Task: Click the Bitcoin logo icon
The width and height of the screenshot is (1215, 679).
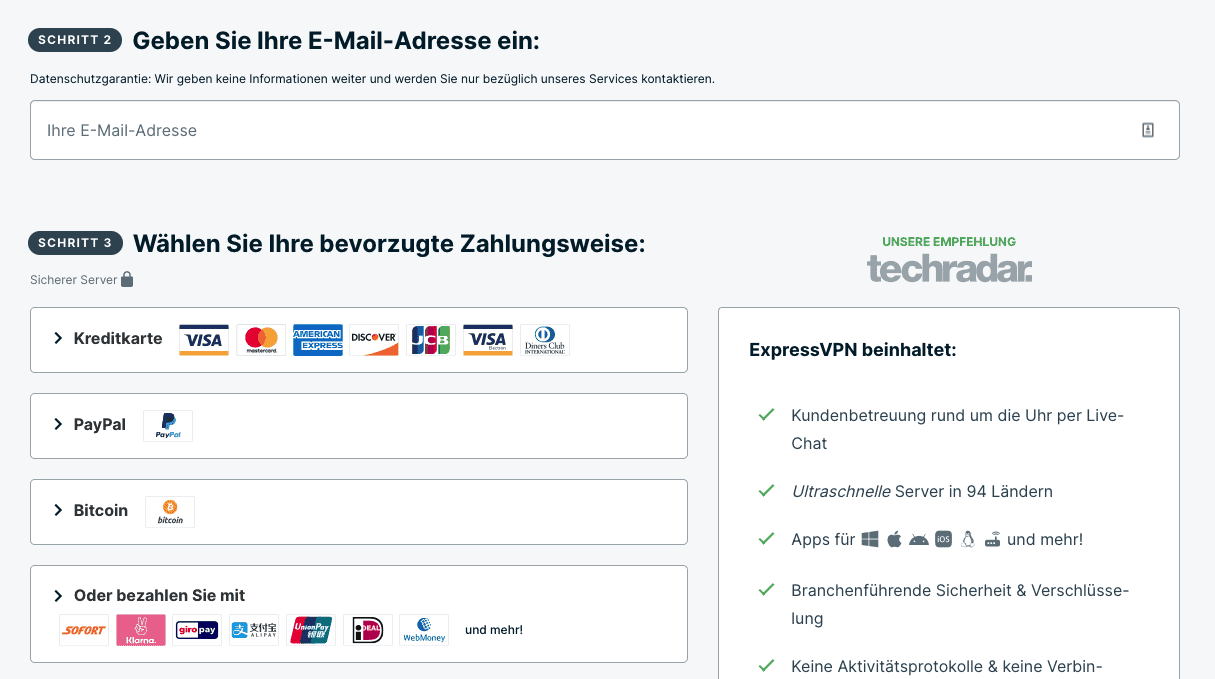Action: [x=170, y=512]
